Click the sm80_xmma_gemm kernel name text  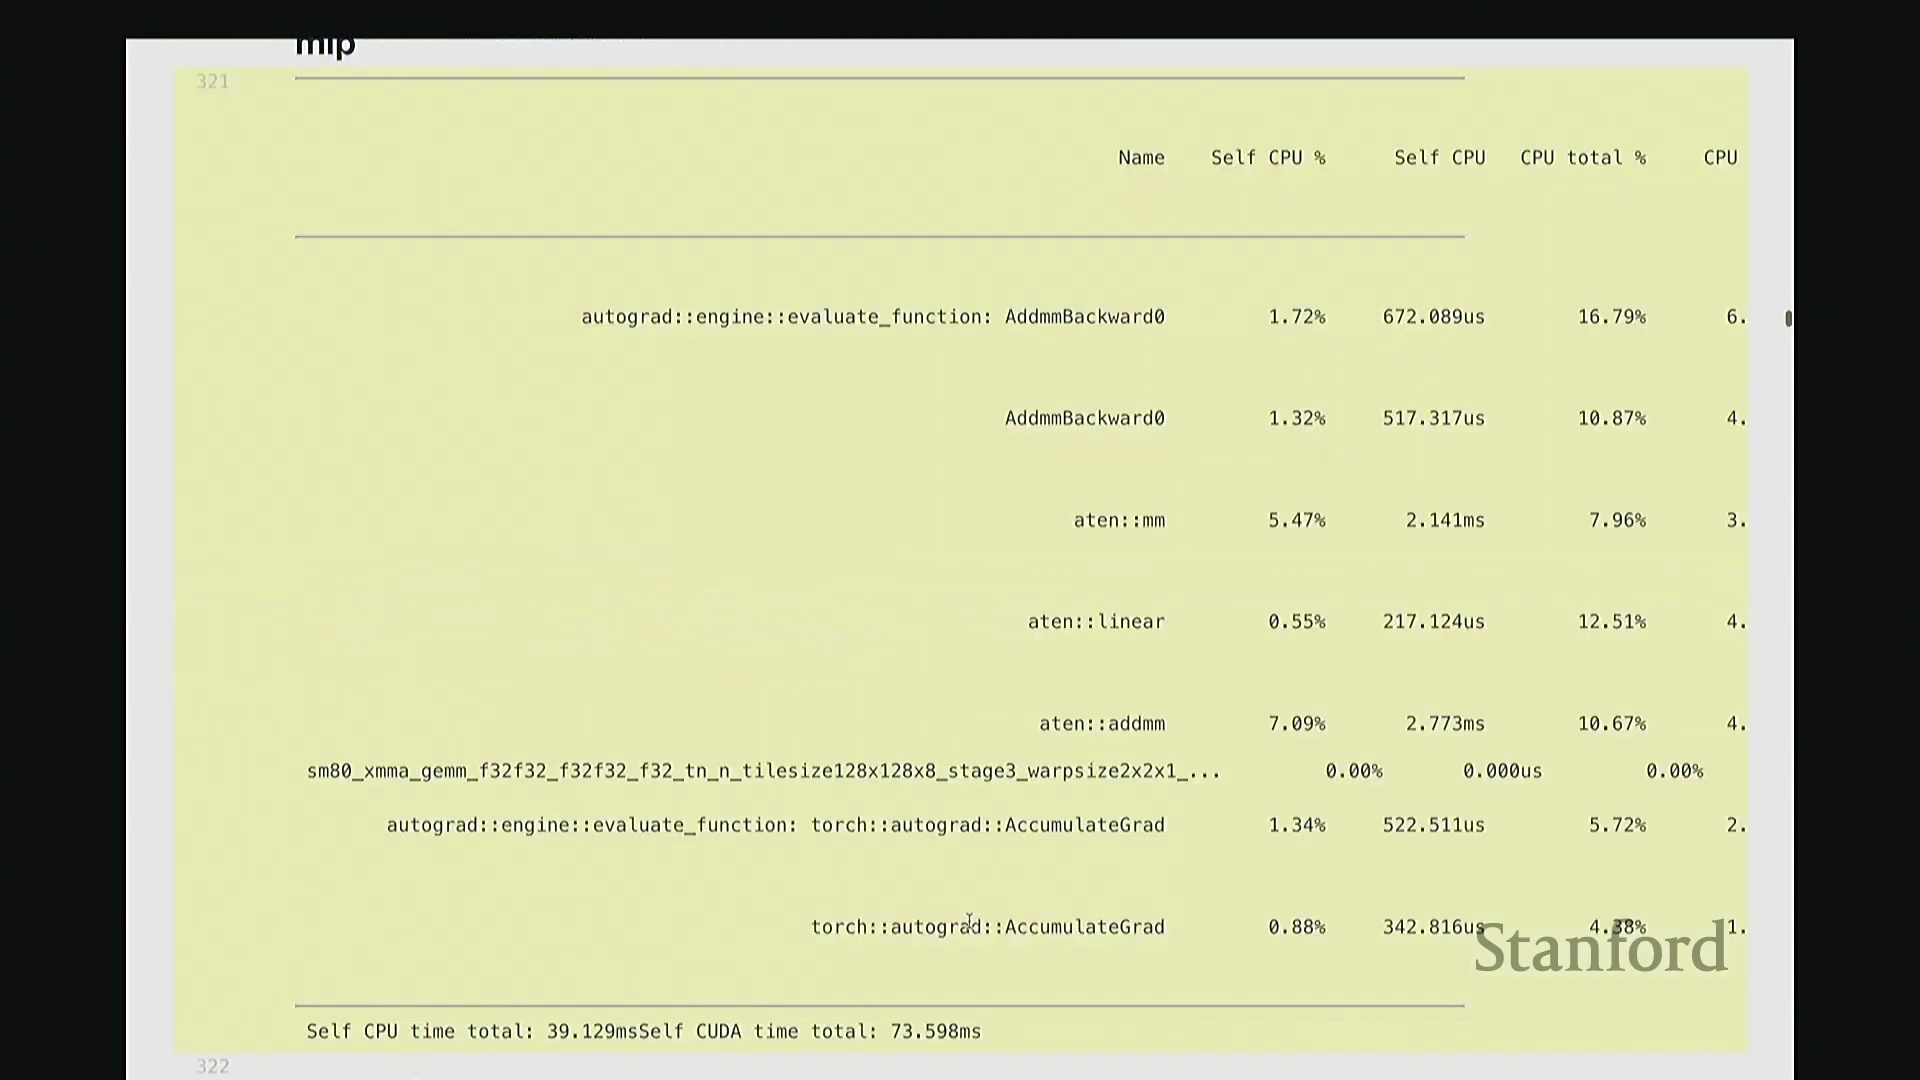tap(763, 771)
